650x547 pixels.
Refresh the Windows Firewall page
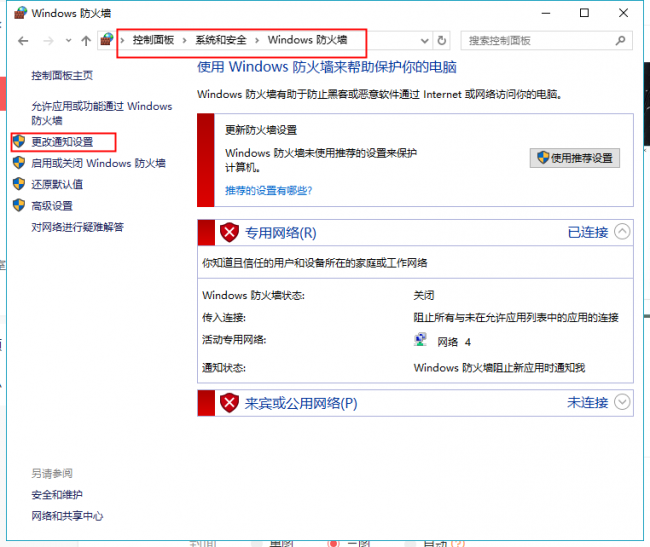click(x=442, y=41)
